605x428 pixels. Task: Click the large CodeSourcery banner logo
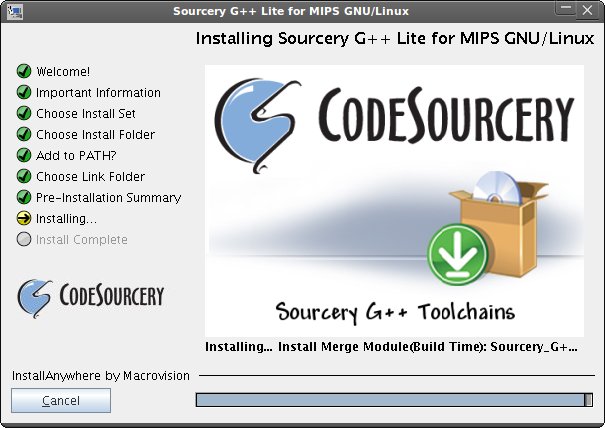pyautogui.click(x=394, y=125)
